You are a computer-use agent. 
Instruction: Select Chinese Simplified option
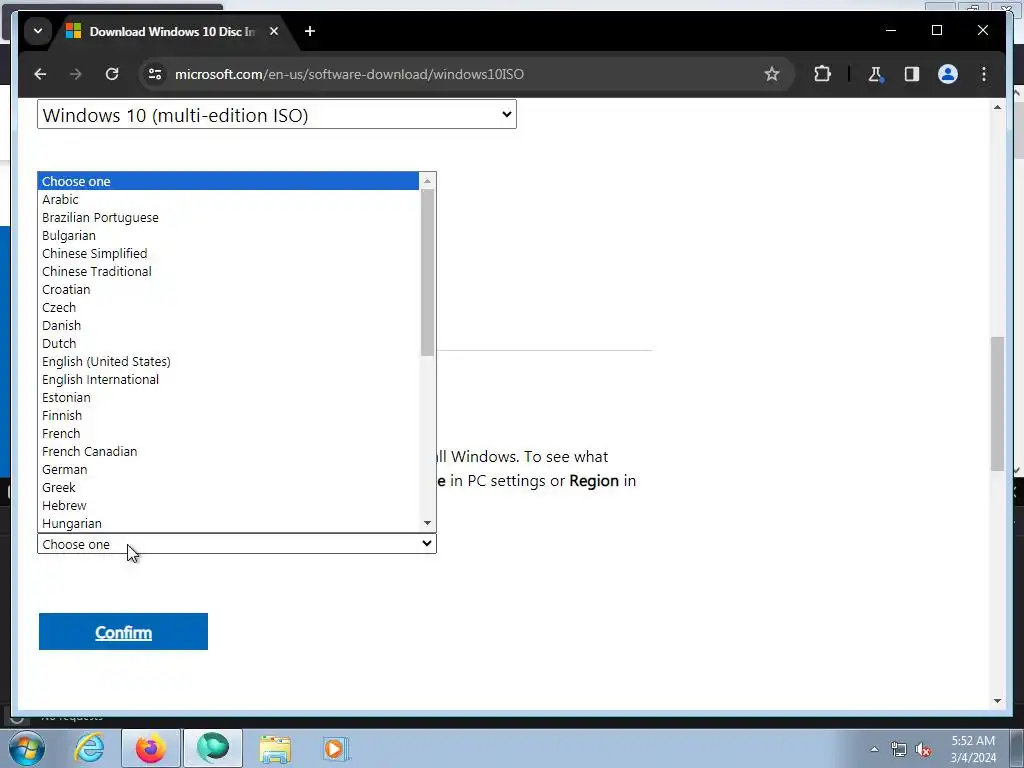pyautogui.click(x=228, y=253)
